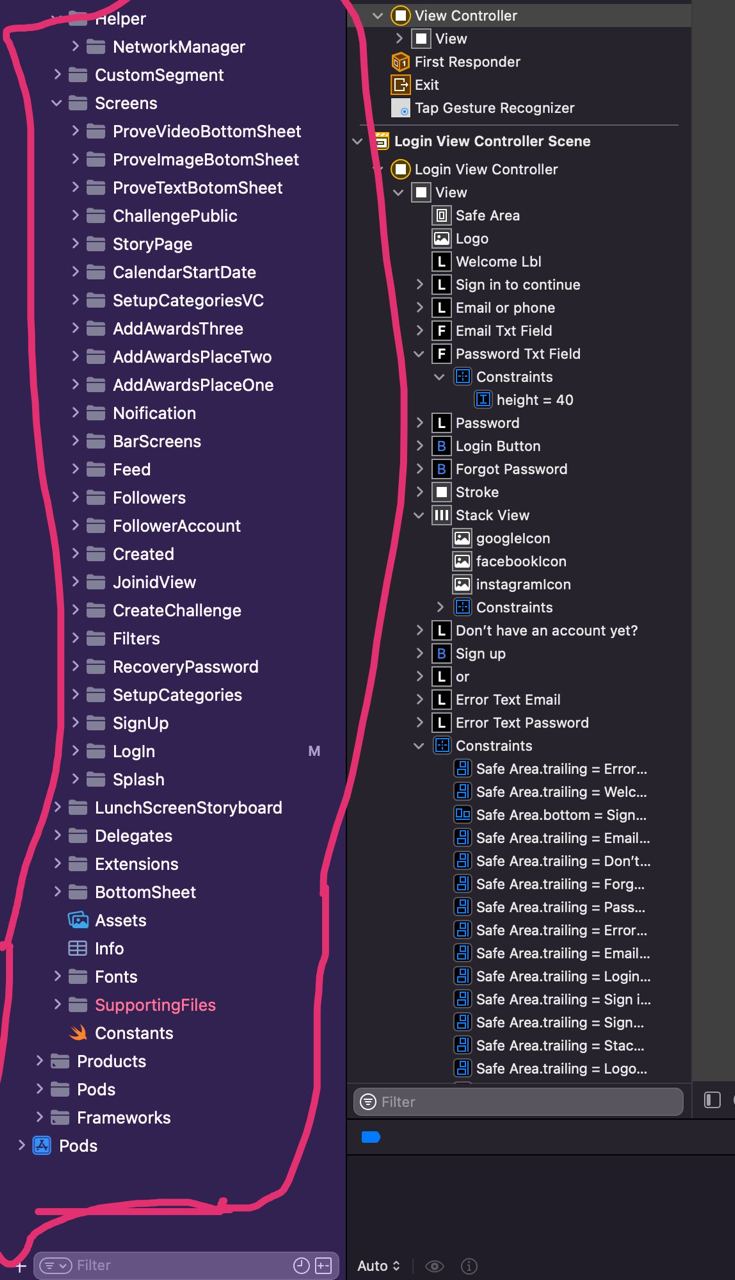
Task: Select the "or" label item
Action: (462, 676)
